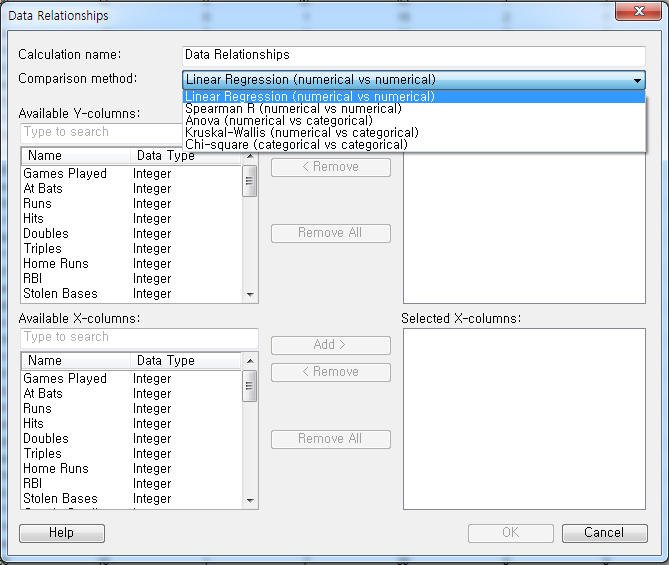Select At Bats in X-columns list
Screen dimensions: 669x565
click(131, 393)
